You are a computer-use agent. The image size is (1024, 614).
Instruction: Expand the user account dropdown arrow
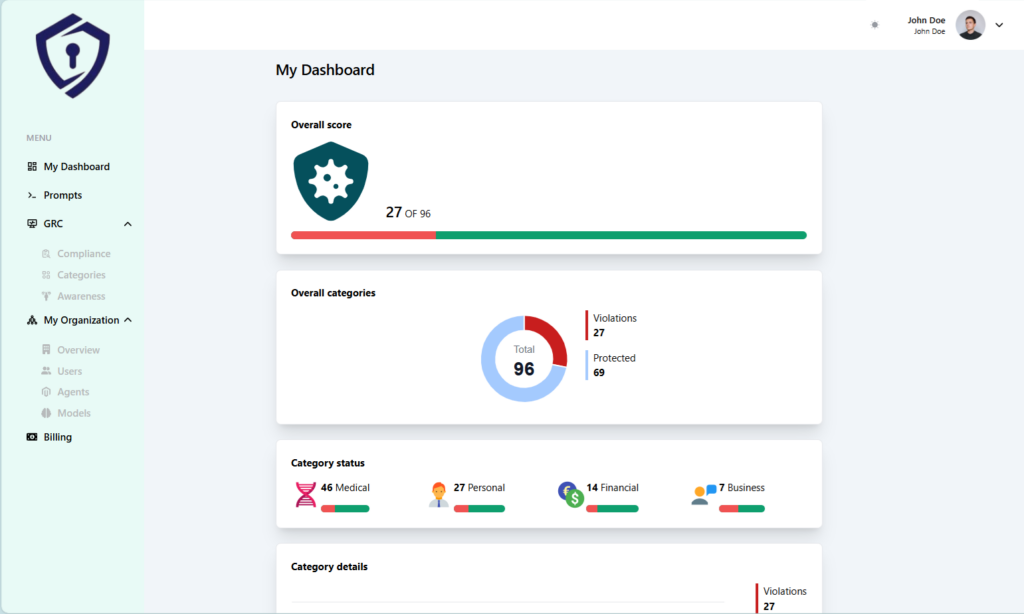click(x=999, y=25)
